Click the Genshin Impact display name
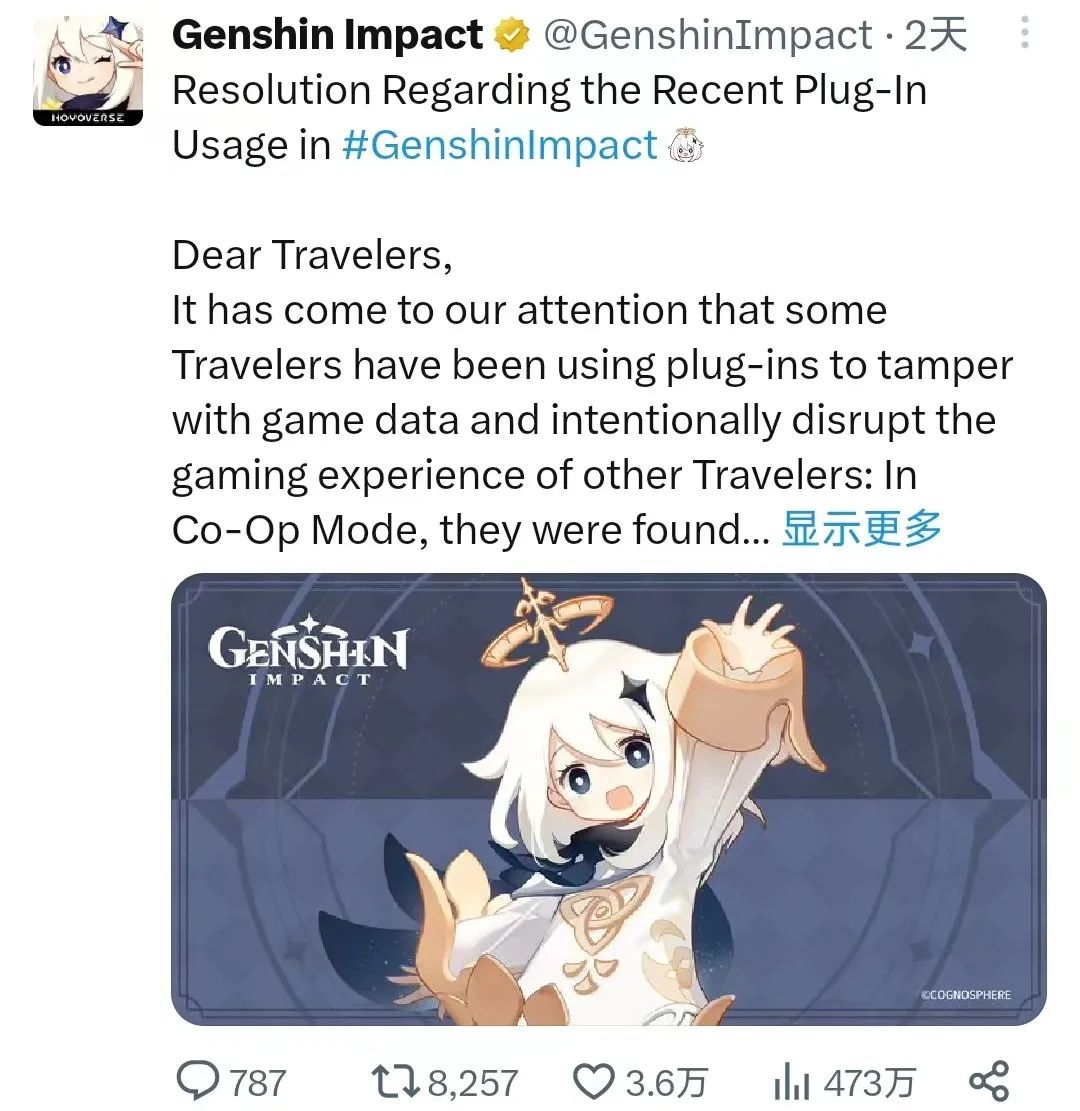The image size is (1080, 1111). click(327, 35)
